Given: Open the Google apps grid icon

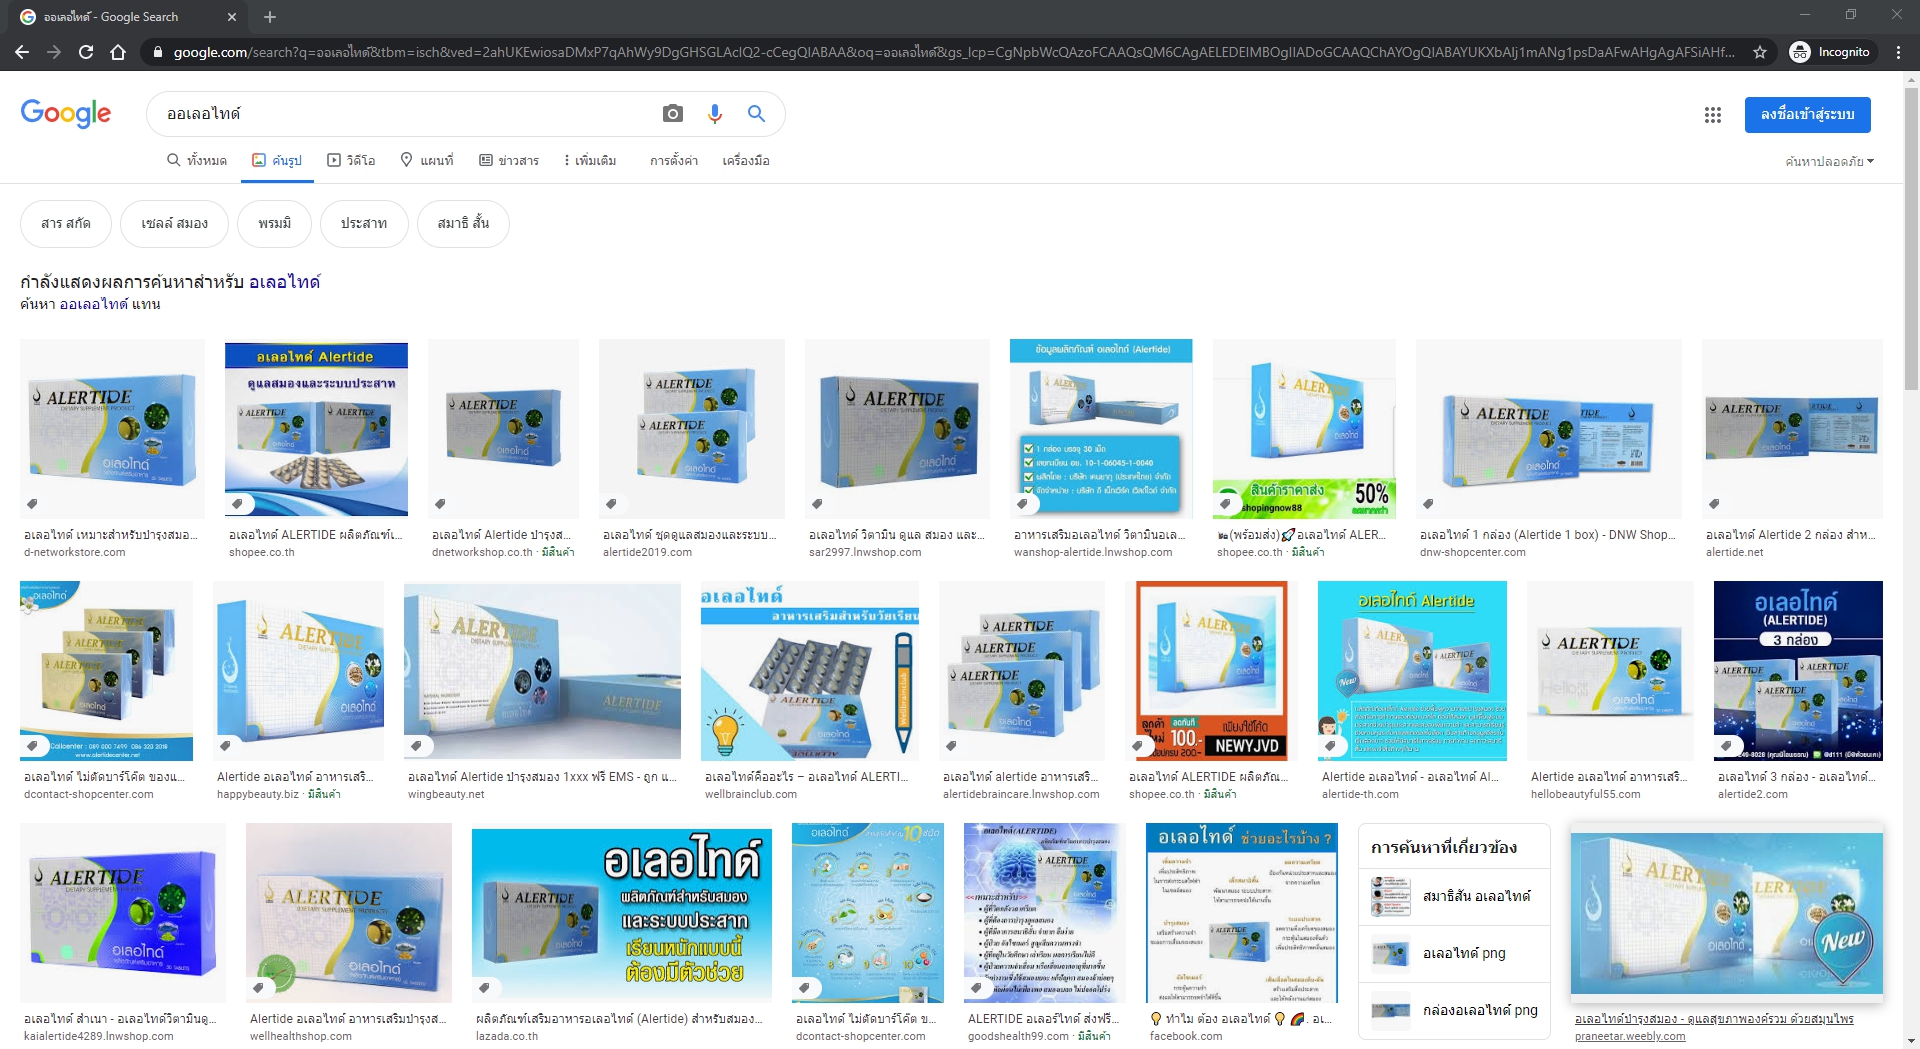Looking at the screenshot, I should (x=1712, y=115).
